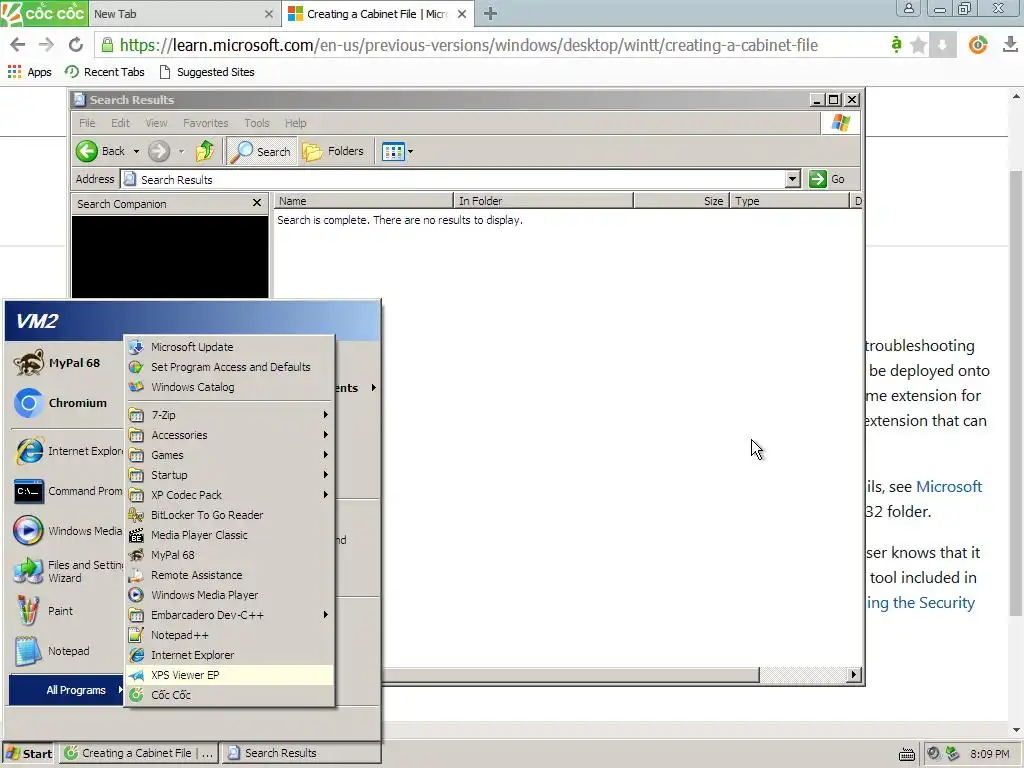This screenshot has height=768, width=1024.
Task: Sort results by In Folder column
Action: pos(543,201)
